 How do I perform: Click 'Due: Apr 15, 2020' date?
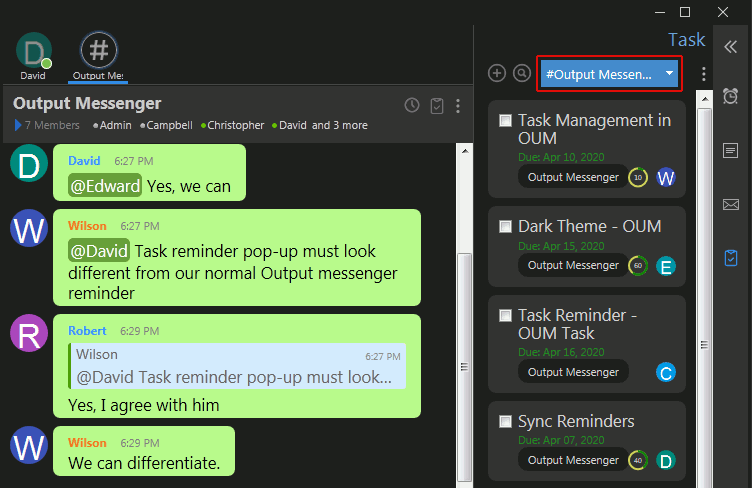point(561,246)
